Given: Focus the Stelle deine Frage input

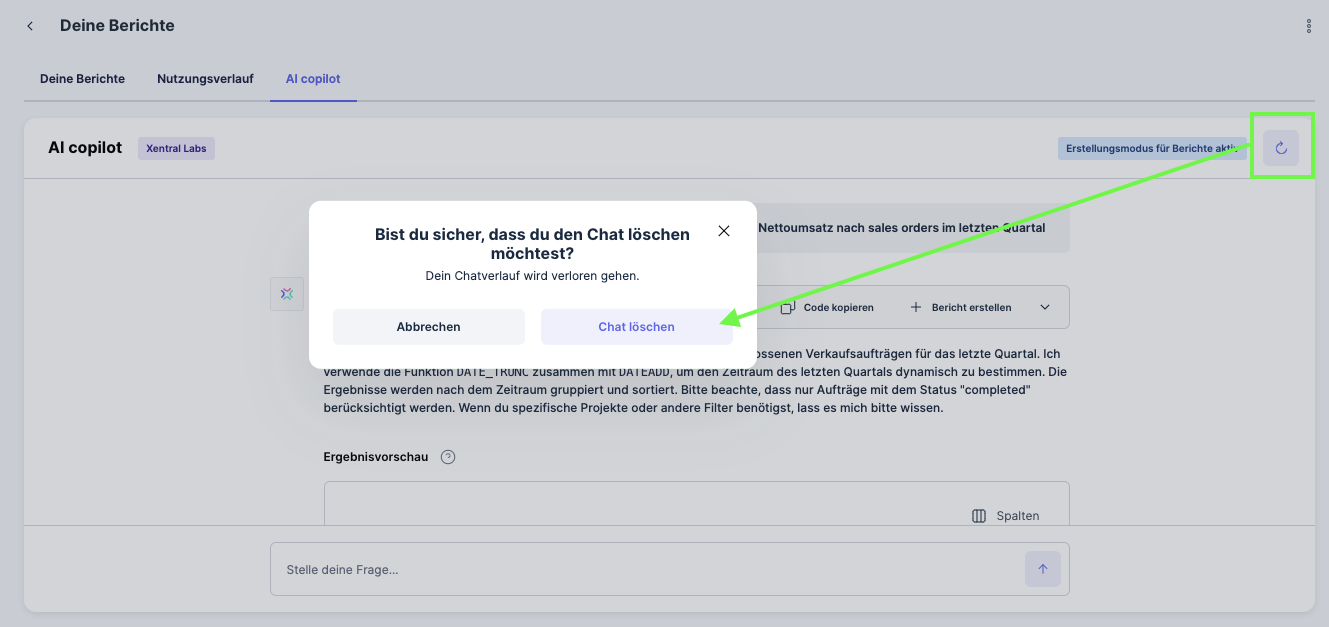Looking at the screenshot, I should tap(647, 569).
